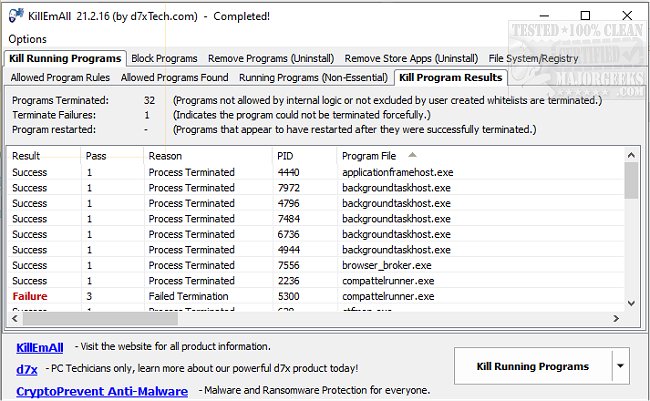The image size is (650, 401).
Task: Show the Allowed Program Rules sub-tab
Action: coord(60,77)
